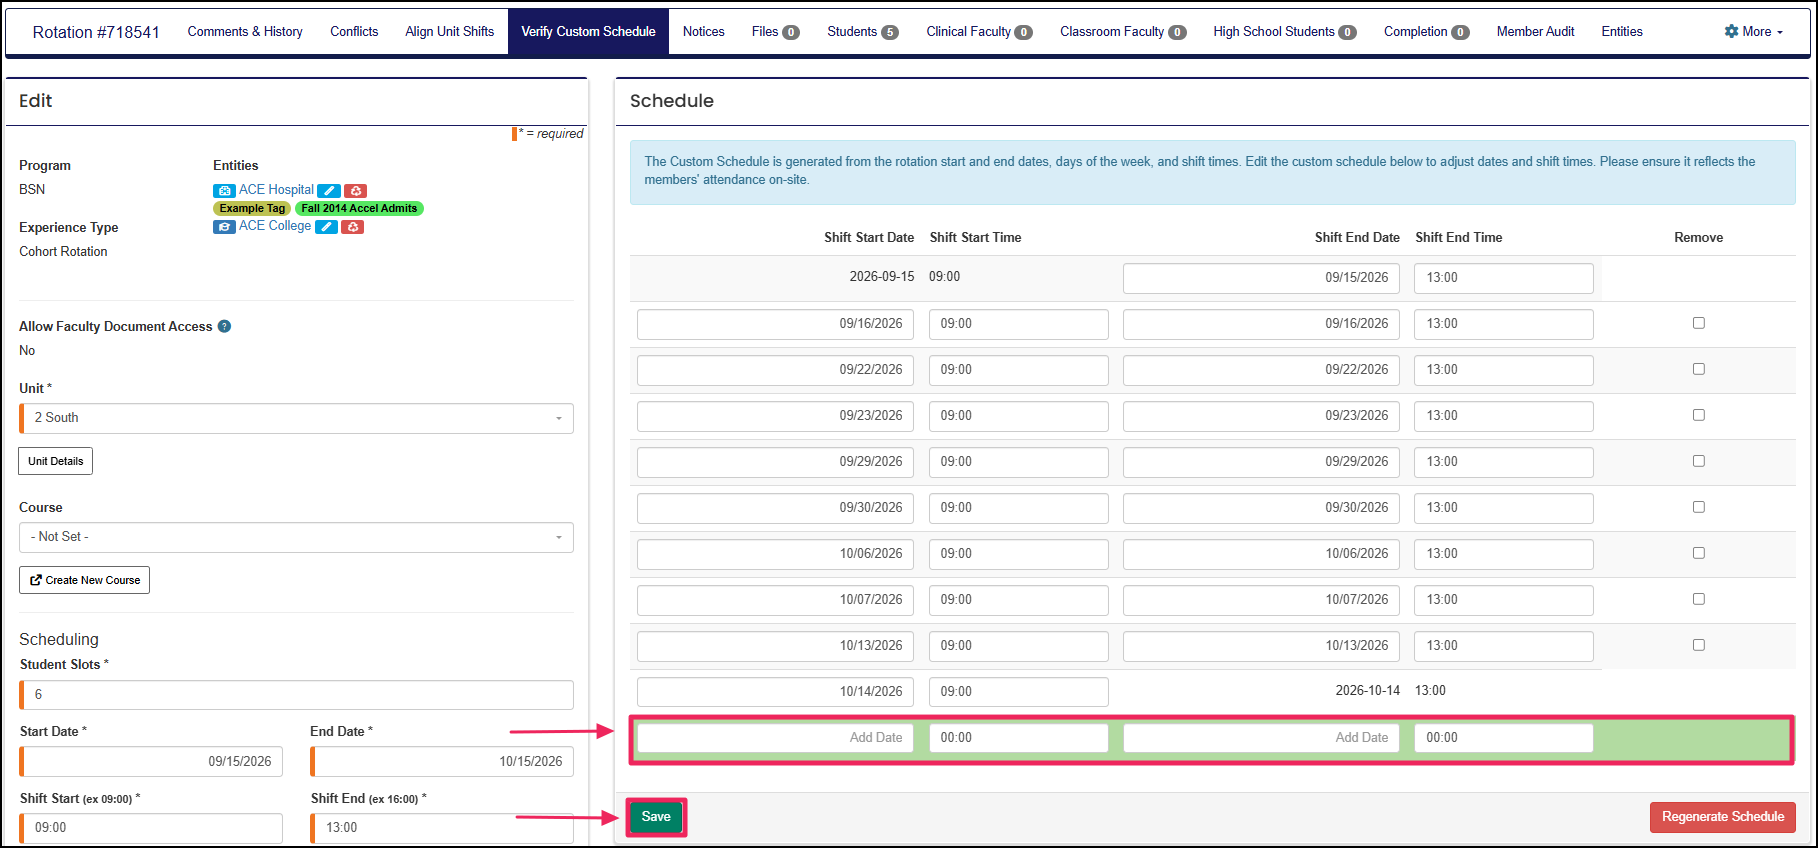Save the custom schedule
This screenshot has height=848, width=1818.
[x=656, y=817]
